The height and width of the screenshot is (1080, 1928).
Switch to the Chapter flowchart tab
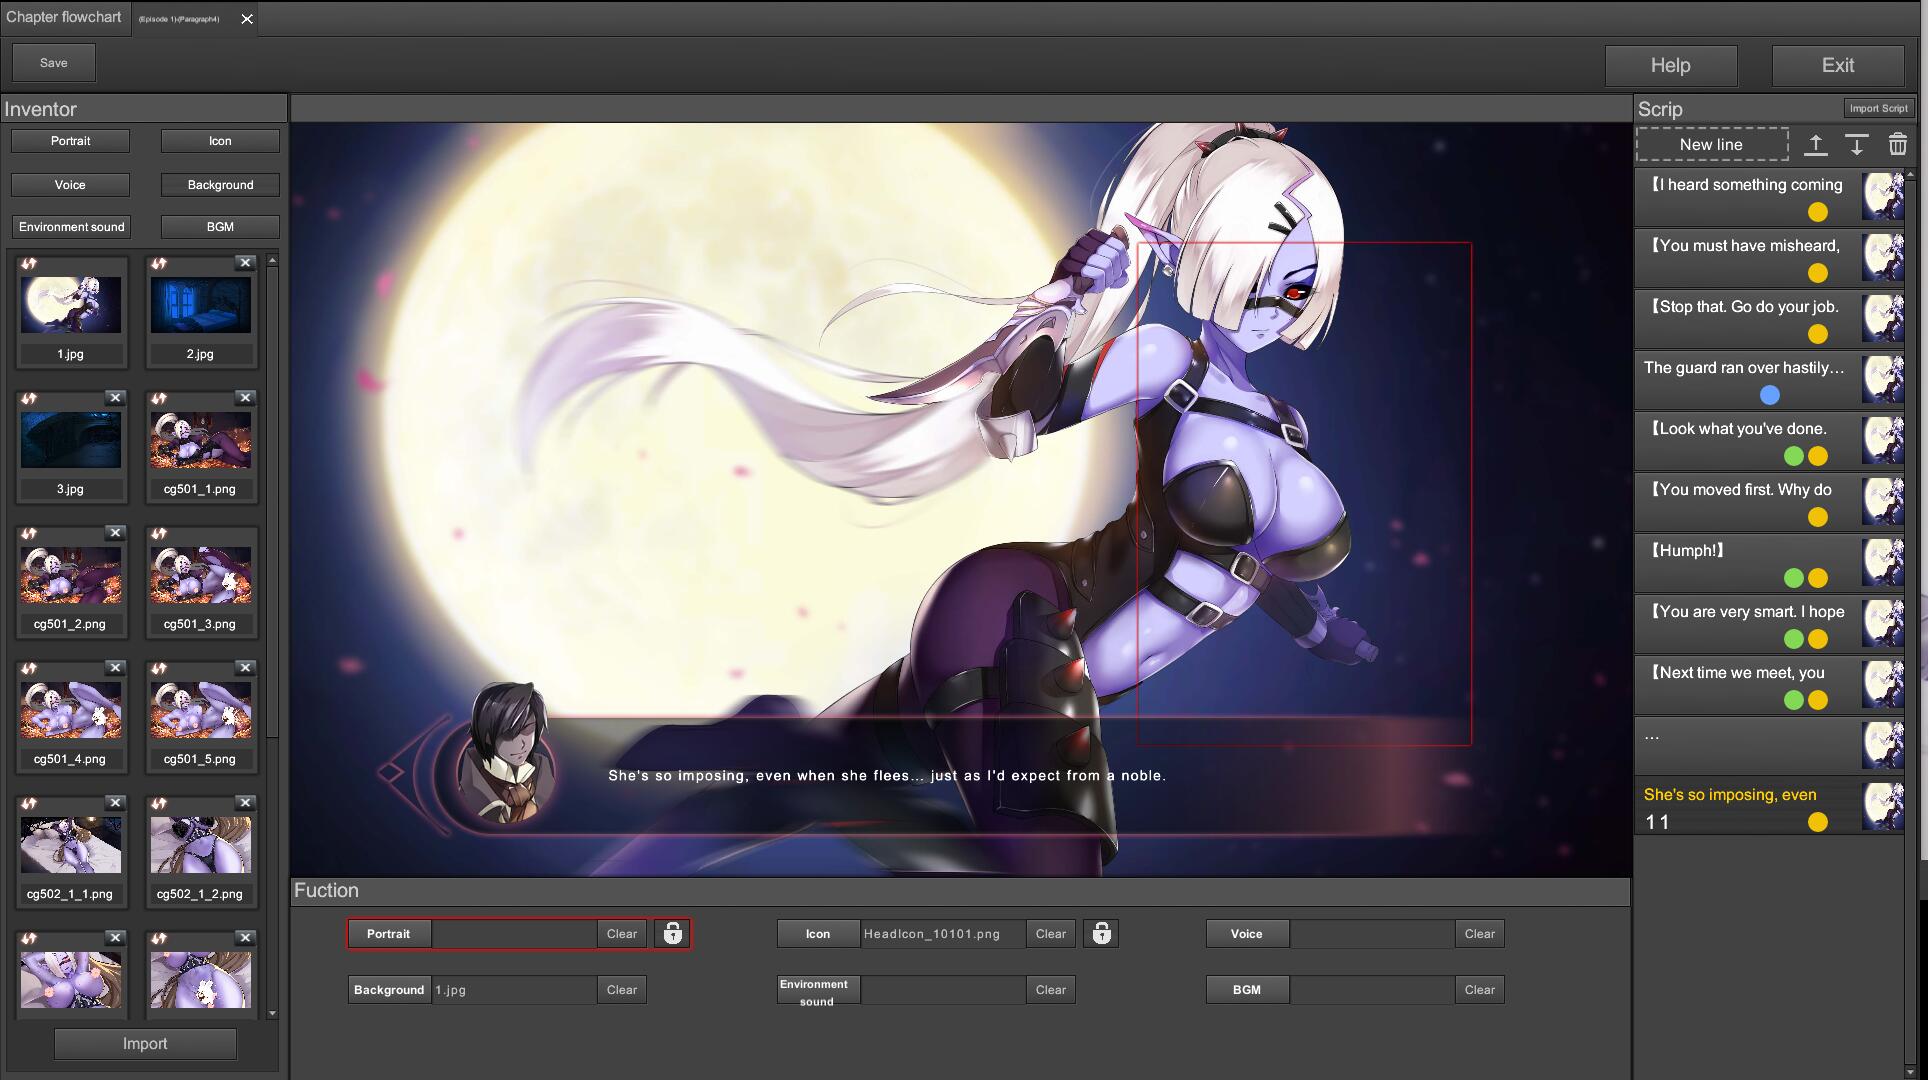(x=64, y=17)
